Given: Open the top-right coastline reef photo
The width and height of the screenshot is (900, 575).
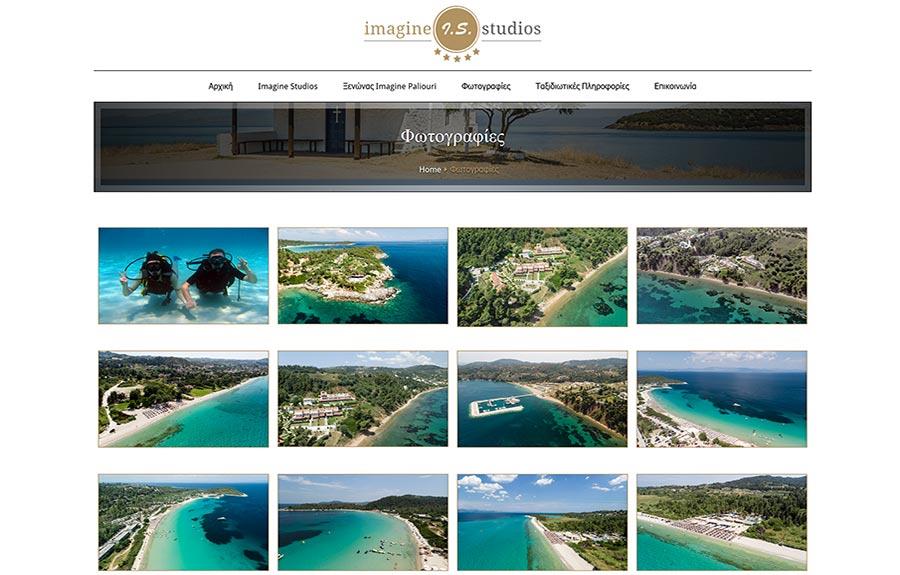Looking at the screenshot, I should point(721,275).
